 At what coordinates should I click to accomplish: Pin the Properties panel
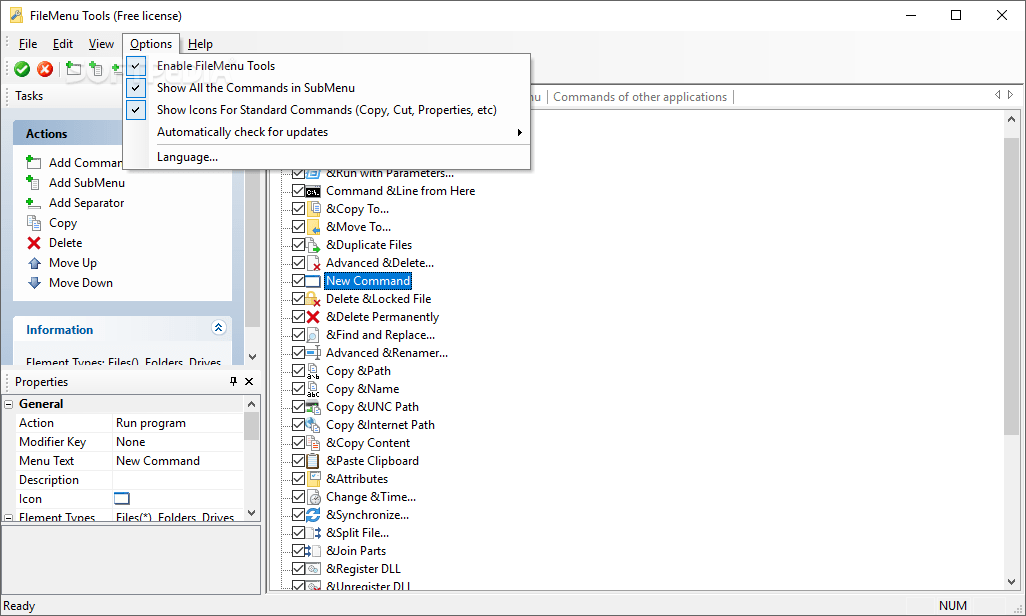coord(232,381)
